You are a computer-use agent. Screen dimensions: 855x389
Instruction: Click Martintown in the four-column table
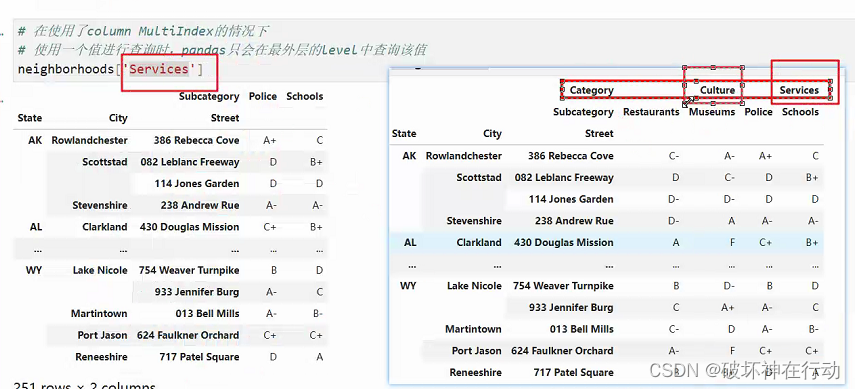[x=473, y=329]
